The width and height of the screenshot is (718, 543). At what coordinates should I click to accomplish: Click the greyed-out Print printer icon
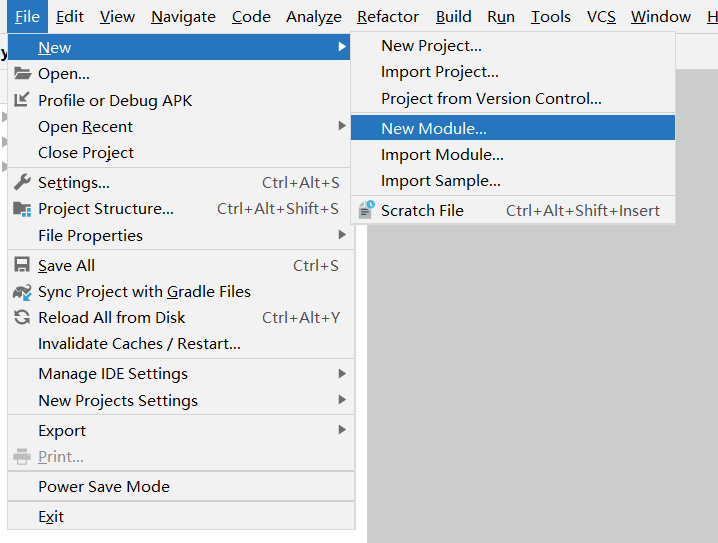[22, 456]
